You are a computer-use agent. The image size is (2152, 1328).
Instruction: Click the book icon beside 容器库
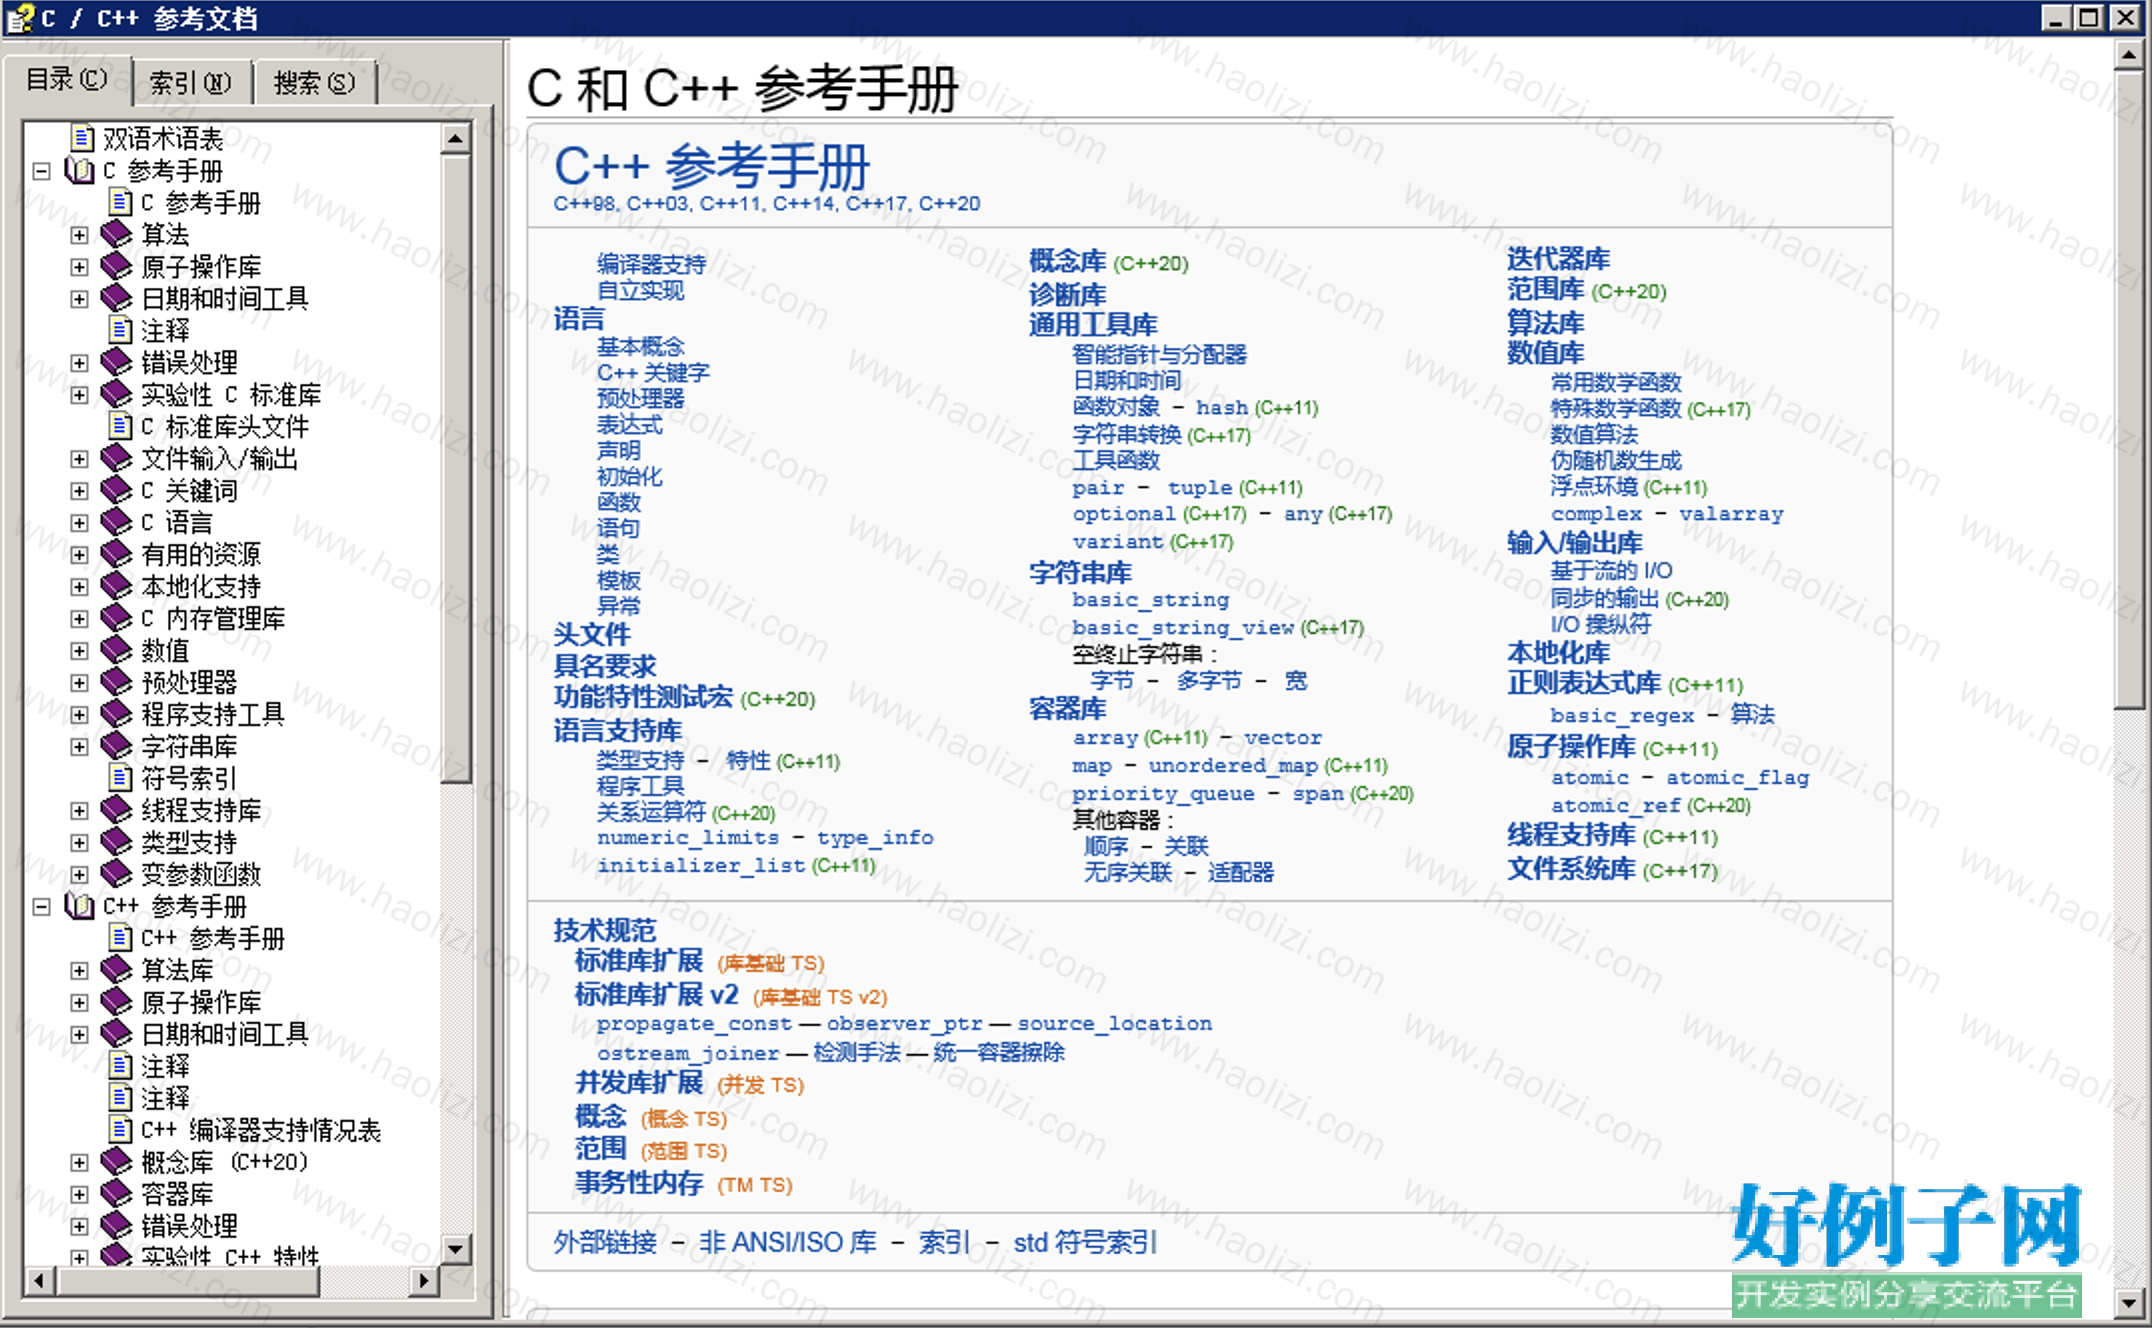pos(117,1194)
